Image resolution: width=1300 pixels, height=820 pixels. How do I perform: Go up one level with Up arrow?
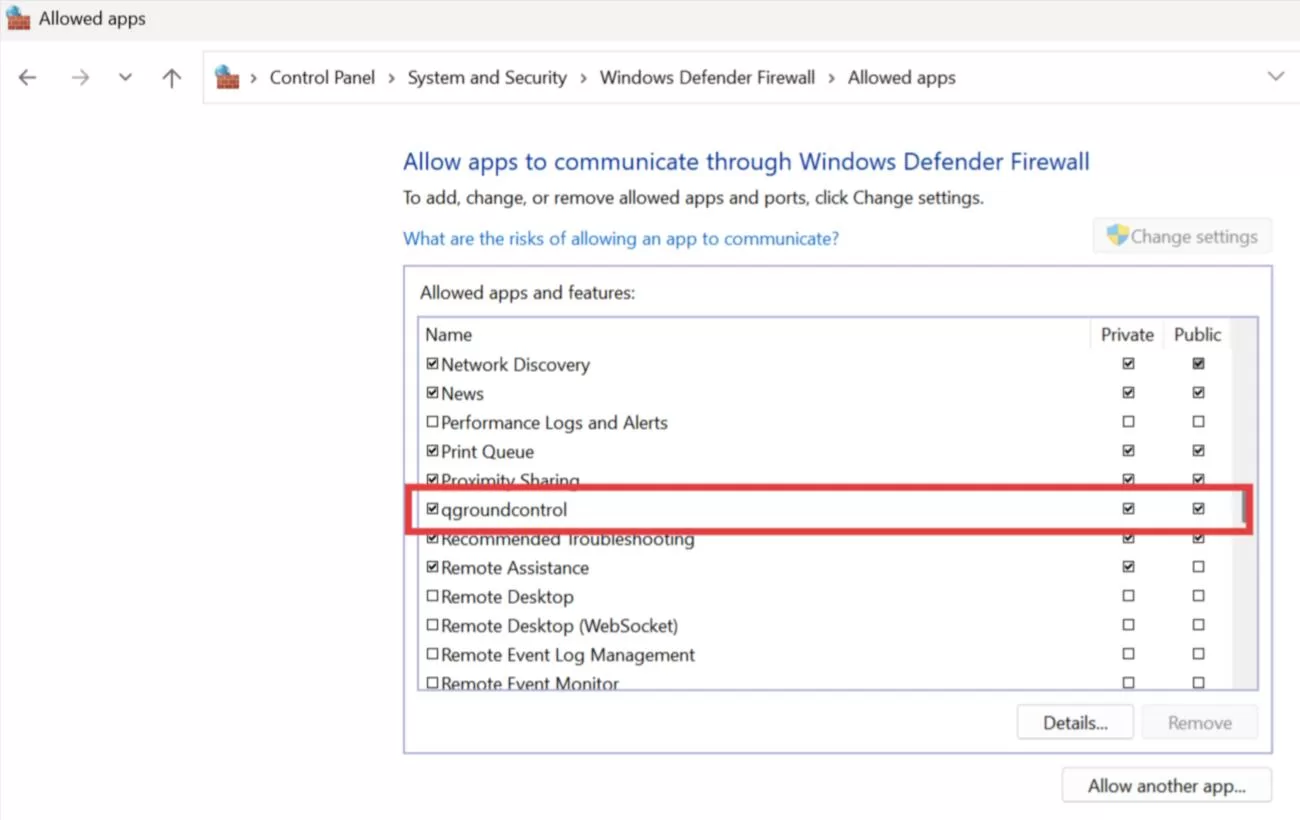click(x=172, y=77)
